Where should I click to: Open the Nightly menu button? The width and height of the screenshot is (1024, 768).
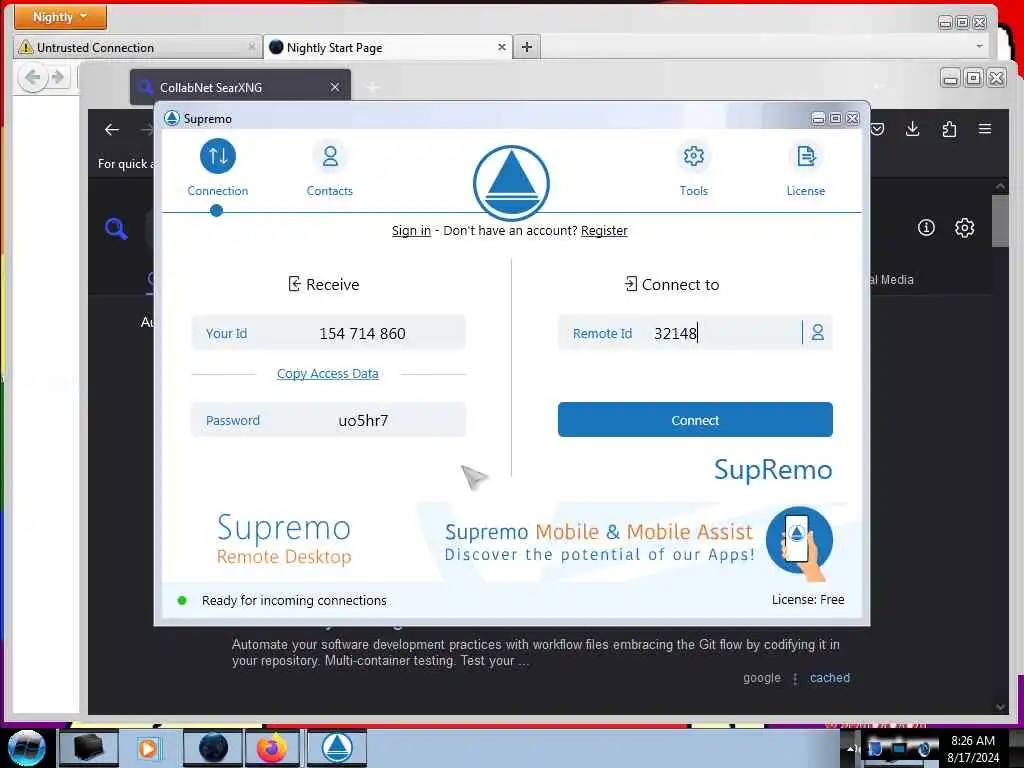(60, 17)
